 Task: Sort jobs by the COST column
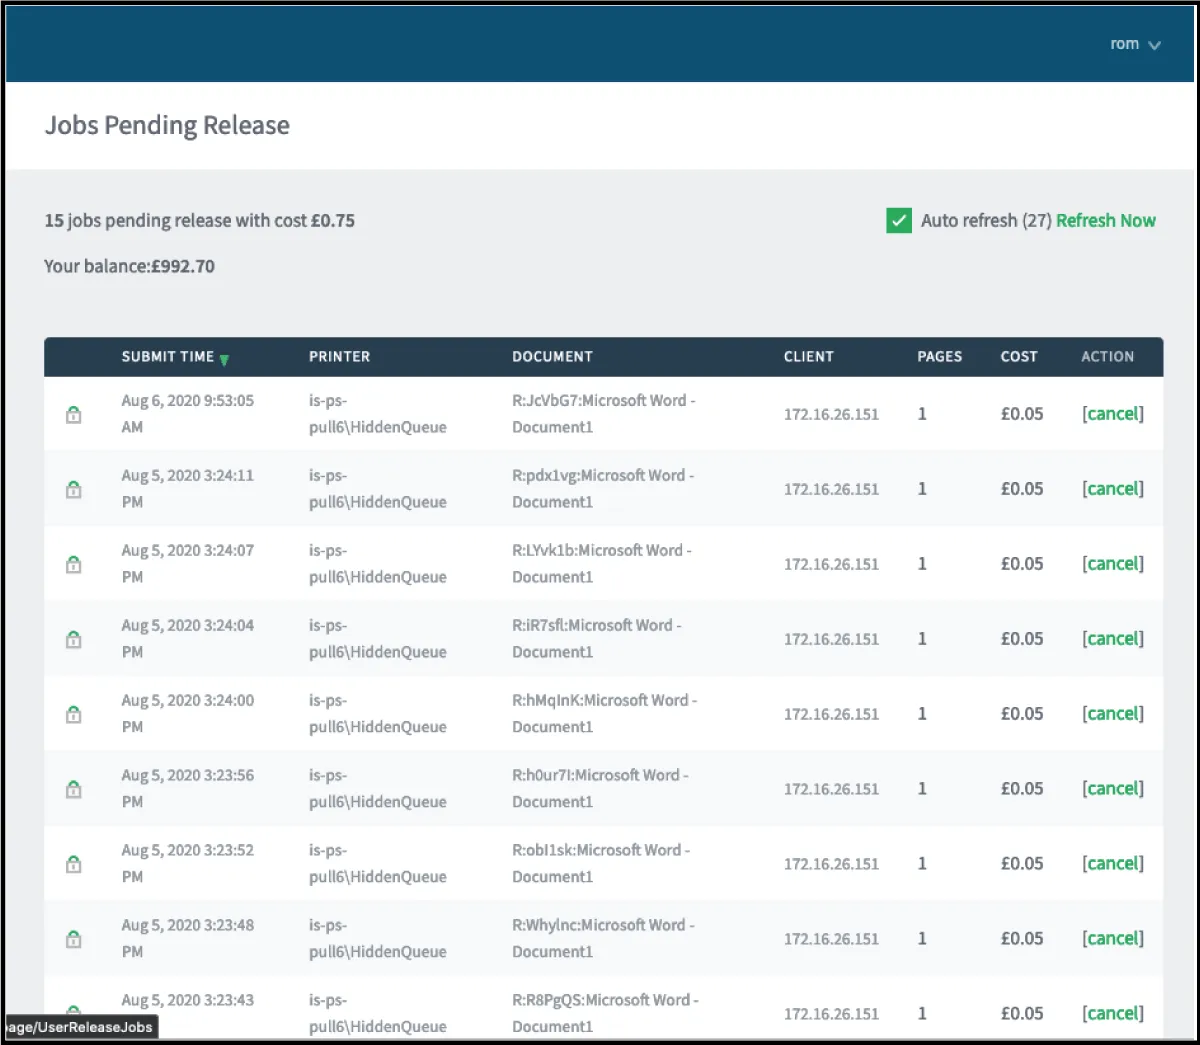click(1019, 357)
